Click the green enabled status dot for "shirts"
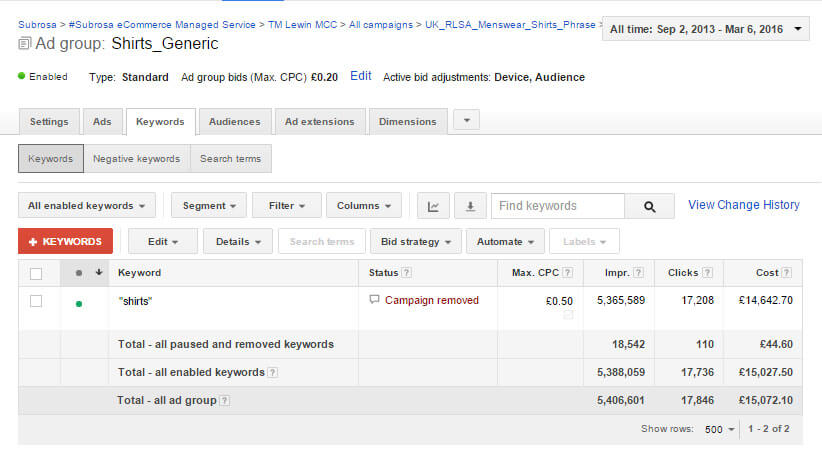 tap(79, 304)
